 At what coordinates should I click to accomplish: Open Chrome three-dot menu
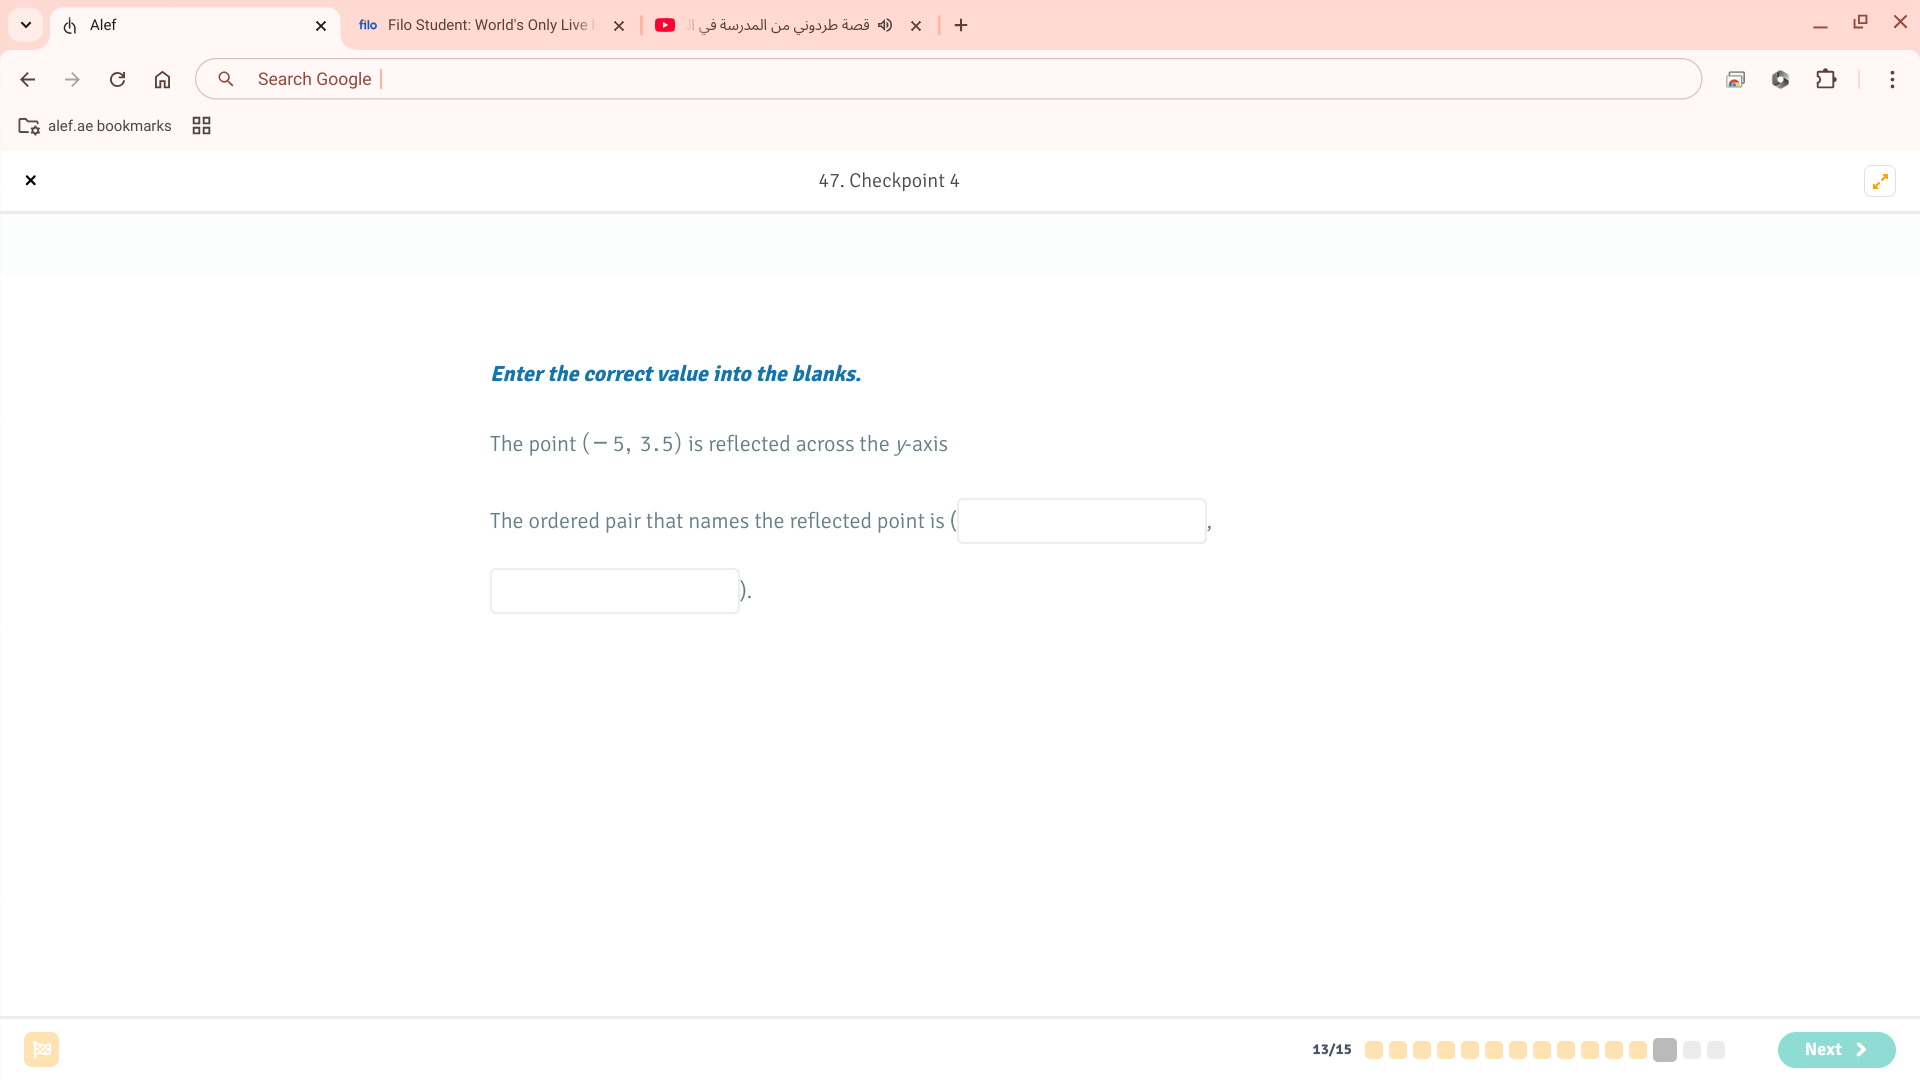click(x=1892, y=79)
